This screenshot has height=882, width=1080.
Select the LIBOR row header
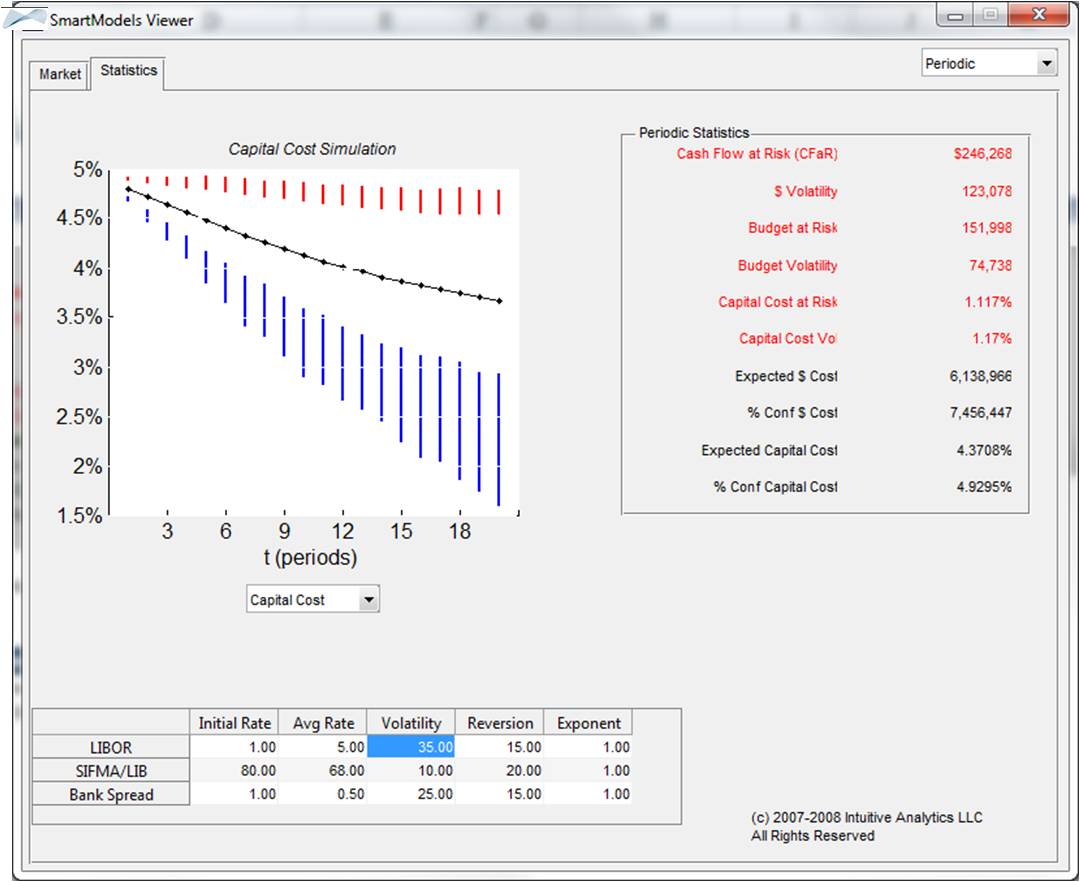pos(111,747)
